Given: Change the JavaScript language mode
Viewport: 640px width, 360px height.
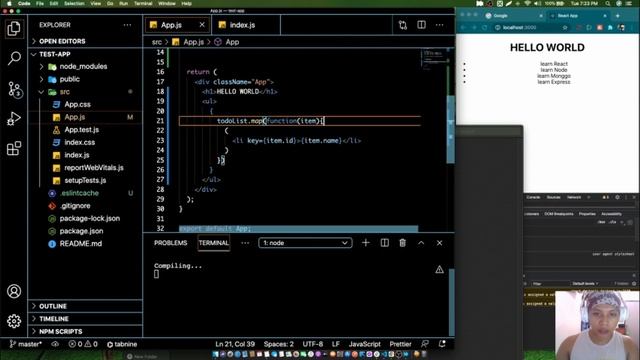Looking at the screenshot, I should point(364,344).
